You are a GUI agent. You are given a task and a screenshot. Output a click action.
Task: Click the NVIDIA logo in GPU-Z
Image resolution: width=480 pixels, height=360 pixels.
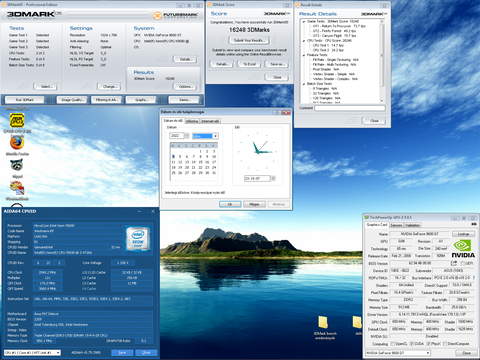coord(463,249)
